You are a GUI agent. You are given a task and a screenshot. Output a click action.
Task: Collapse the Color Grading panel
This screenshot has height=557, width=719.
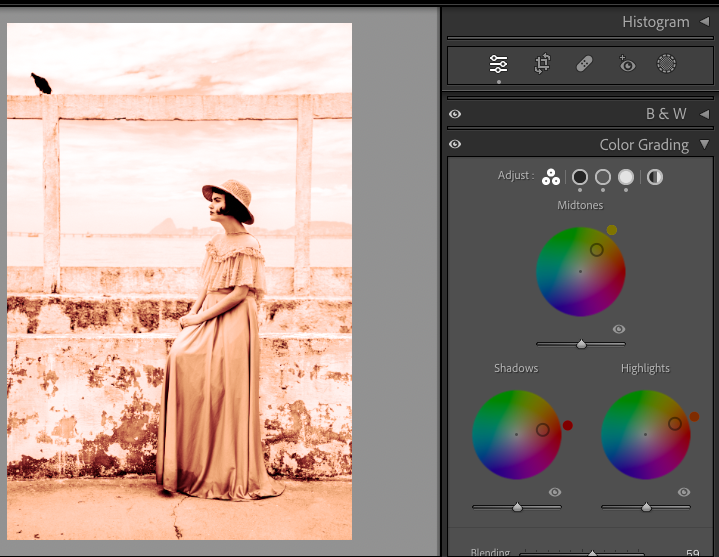tap(704, 145)
